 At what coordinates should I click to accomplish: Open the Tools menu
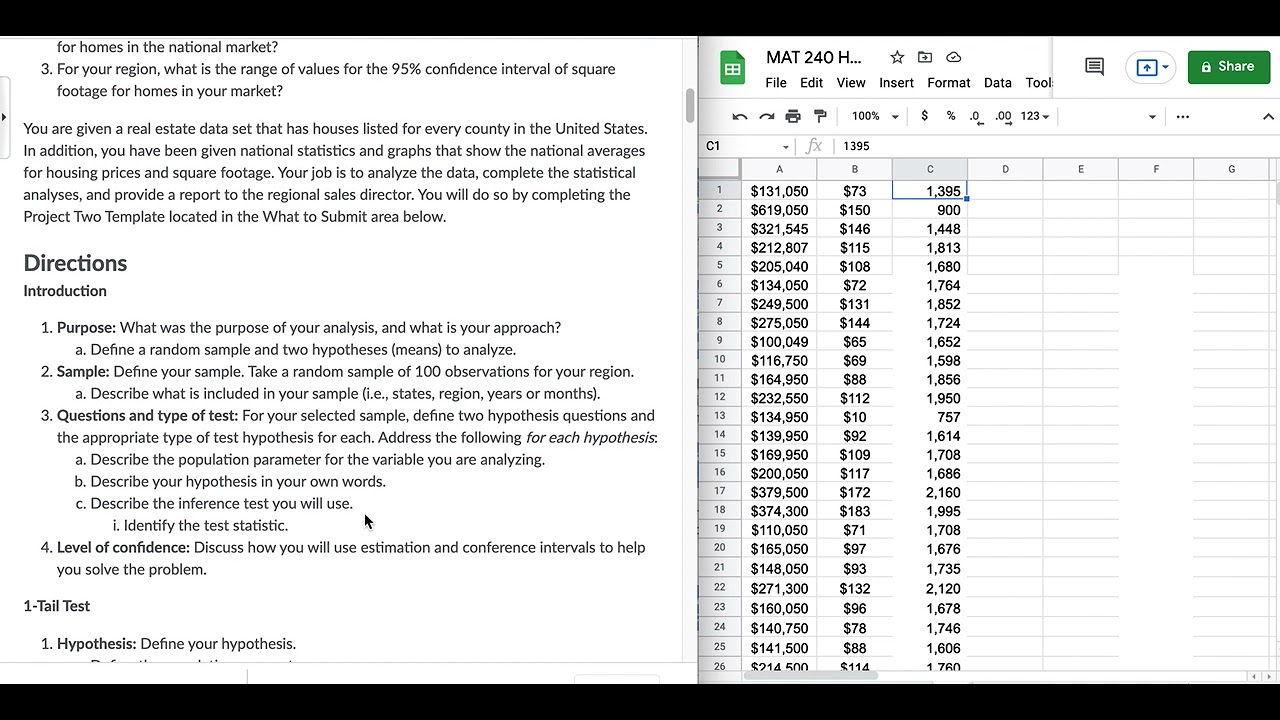click(1039, 83)
